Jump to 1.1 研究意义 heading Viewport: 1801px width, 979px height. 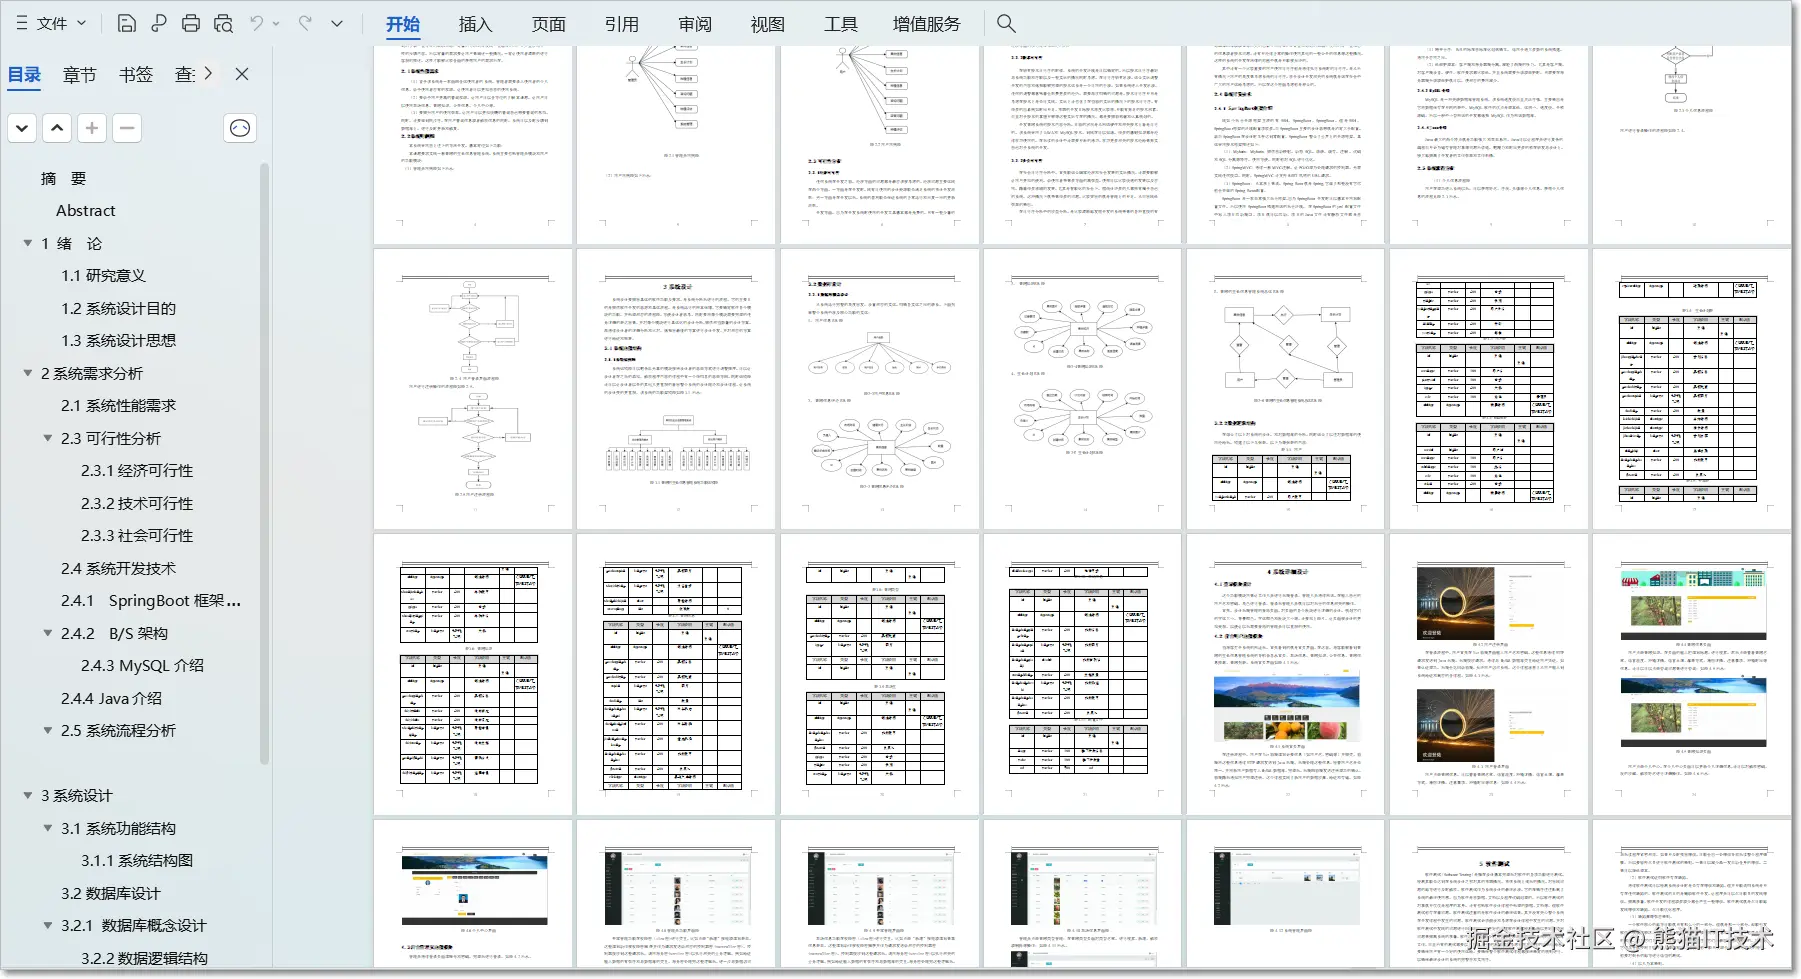(x=104, y=276)
